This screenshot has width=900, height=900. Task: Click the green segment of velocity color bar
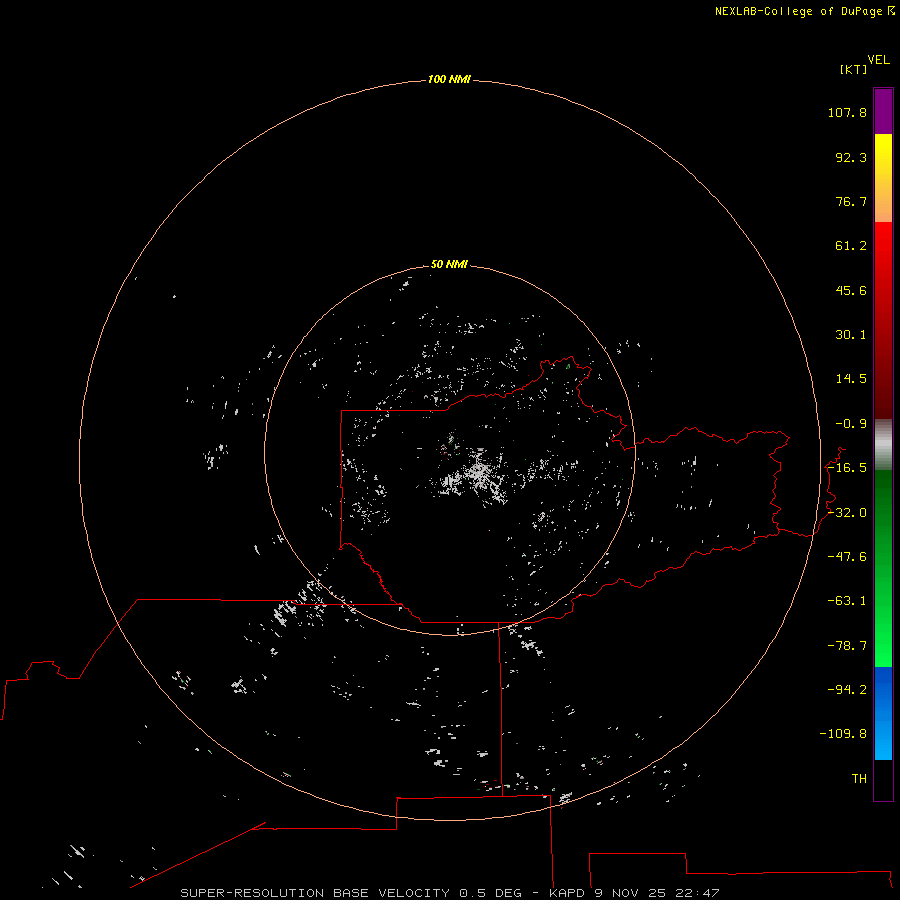883,568
